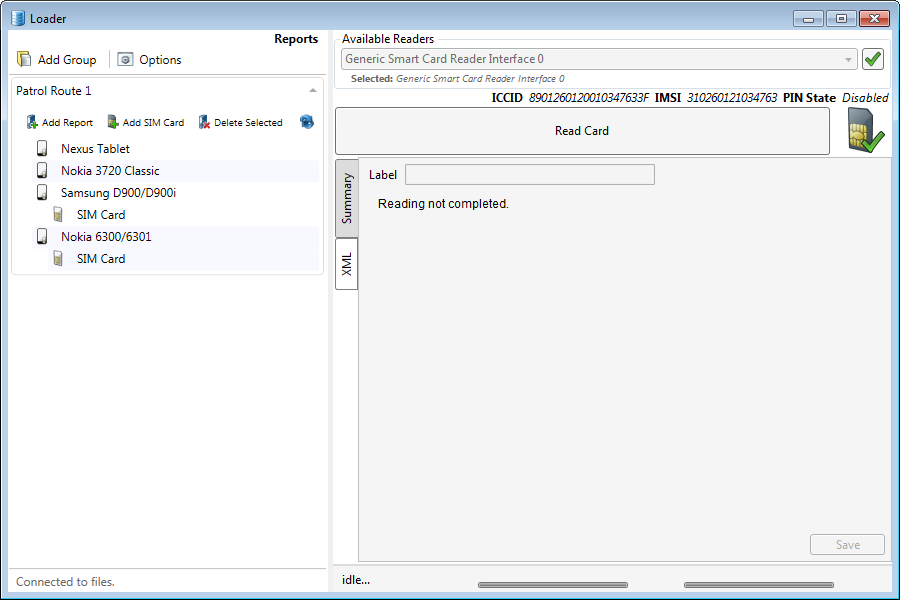Click the Loader app icon in title bar

click(x=18, y=18)
